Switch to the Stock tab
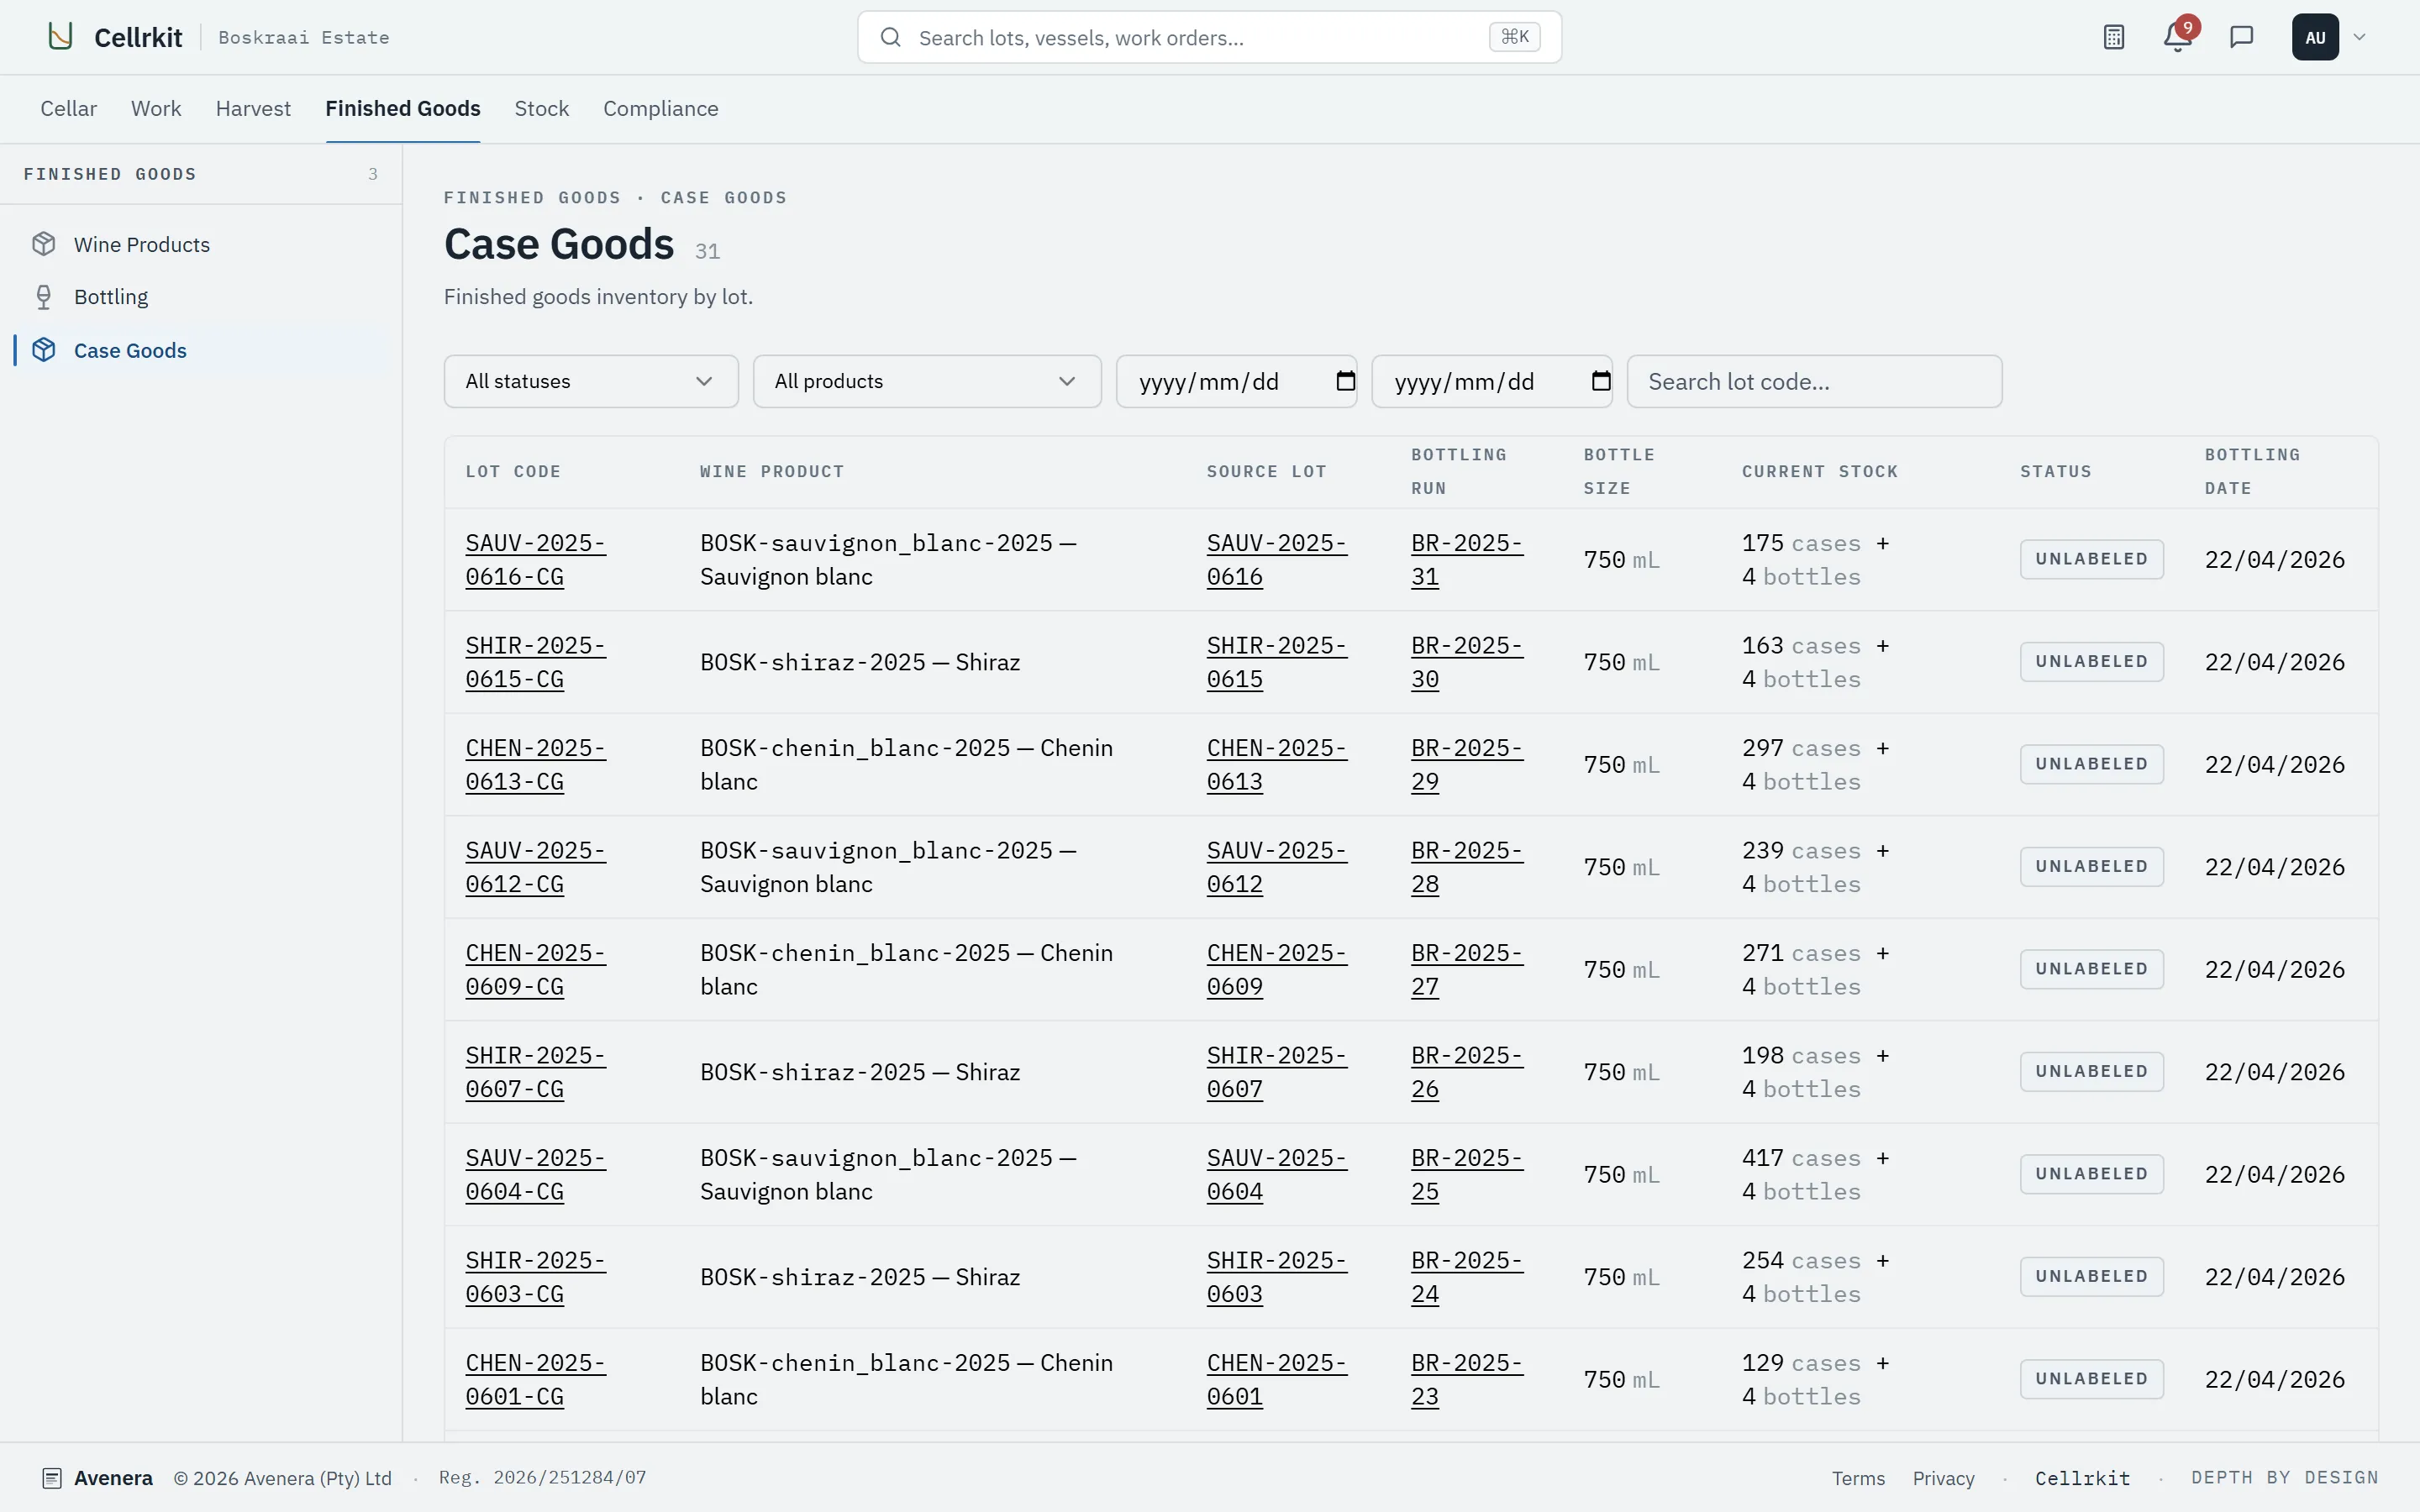This screenshot has width=2420, height=1512. click(541, 108)
